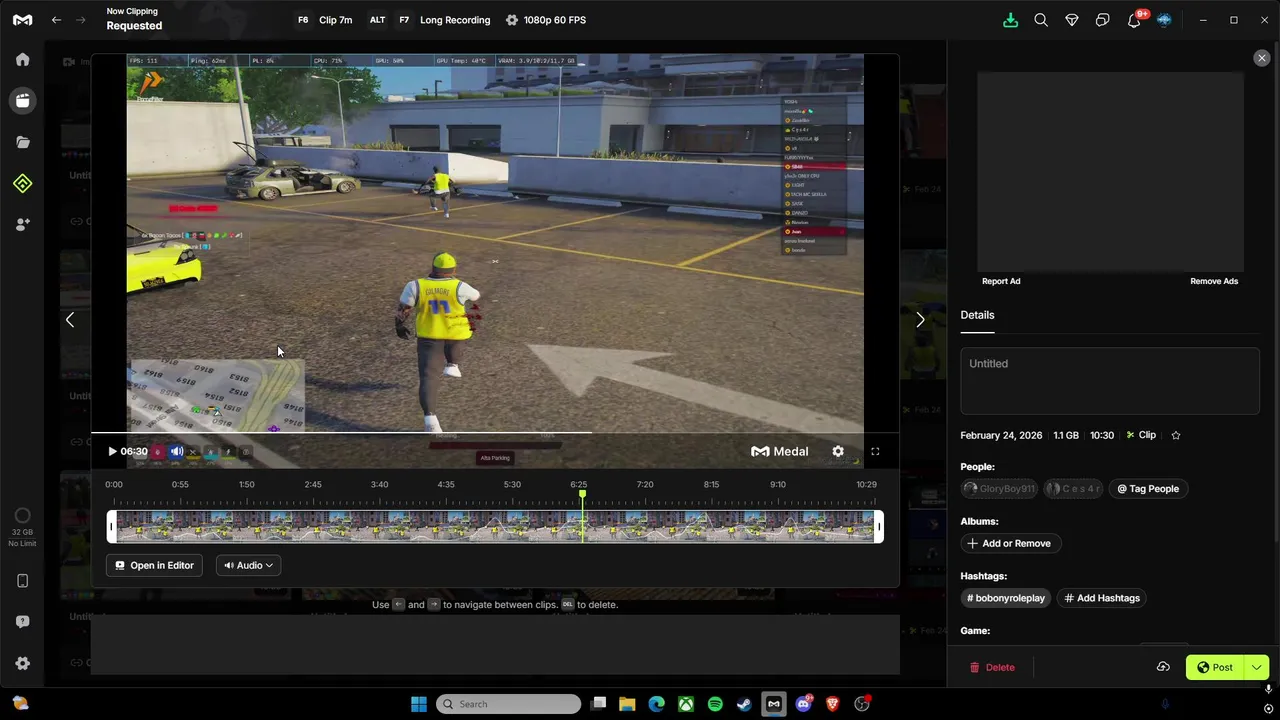1280x720 pixels.
Task: Select the C e s 4 r person tag
Action: (x=1073, y=489)
